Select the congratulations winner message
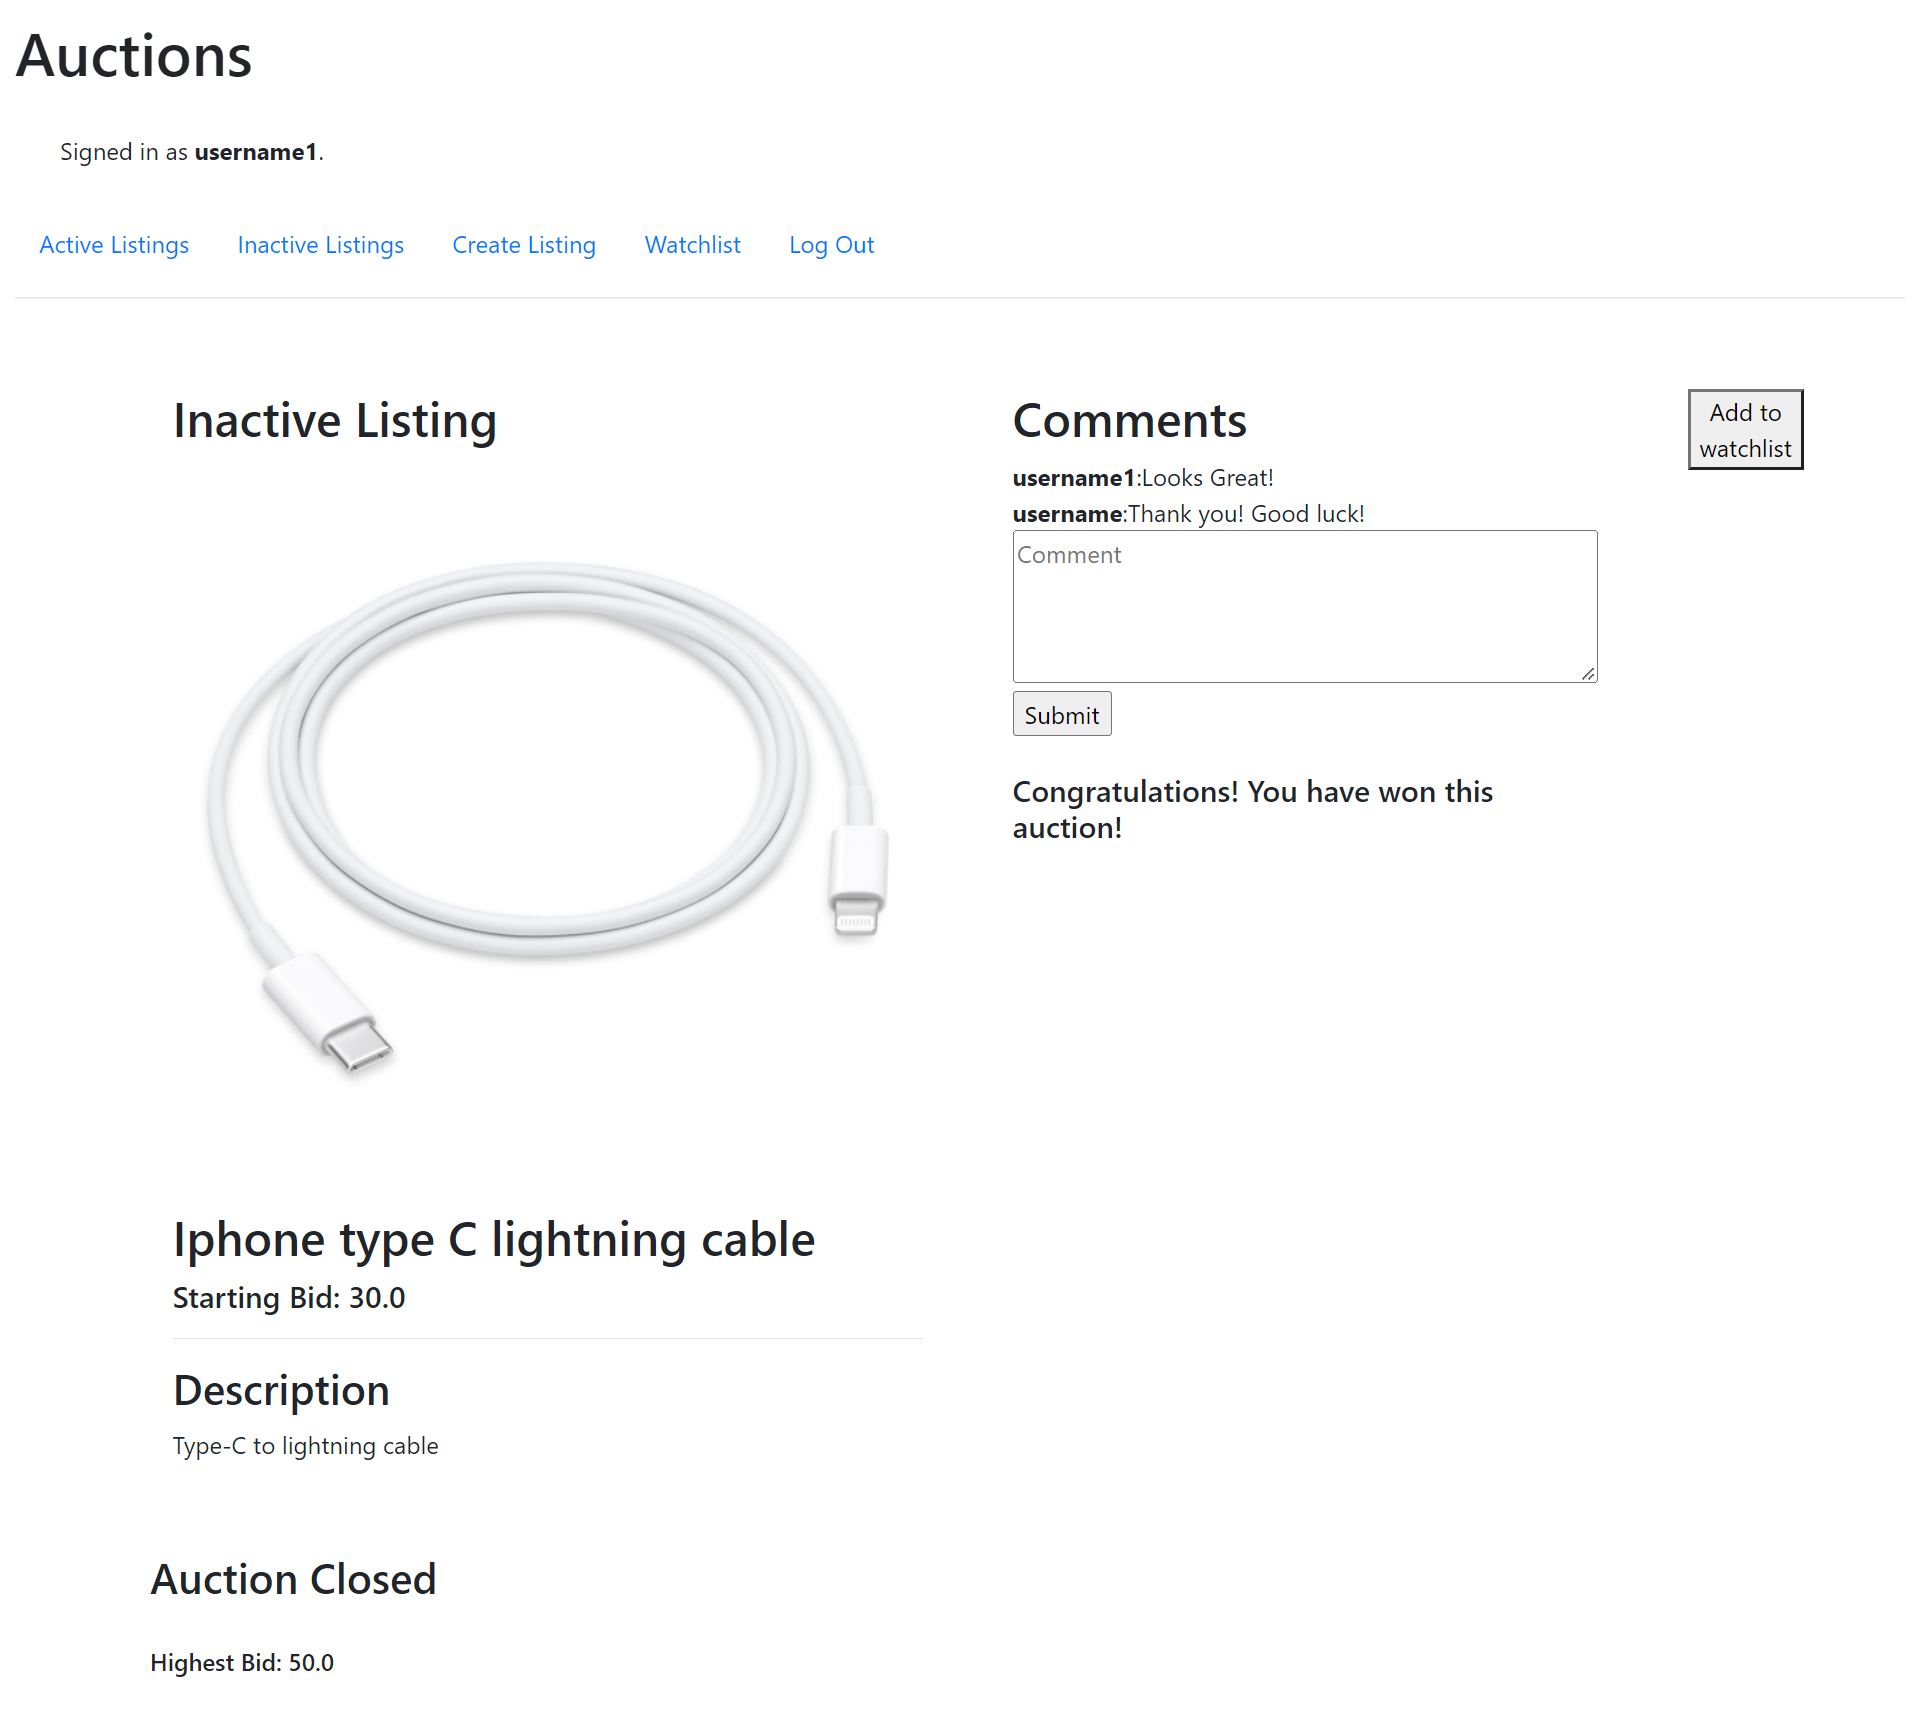Viewport: 1920px width, 1735px height. click(1252, 809)
